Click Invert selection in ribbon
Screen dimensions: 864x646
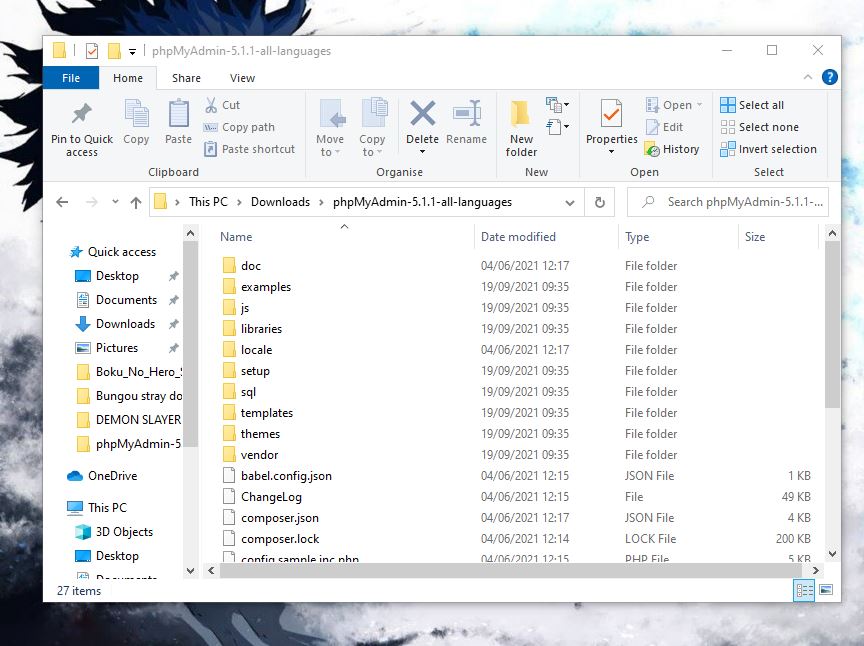point(768,149)
